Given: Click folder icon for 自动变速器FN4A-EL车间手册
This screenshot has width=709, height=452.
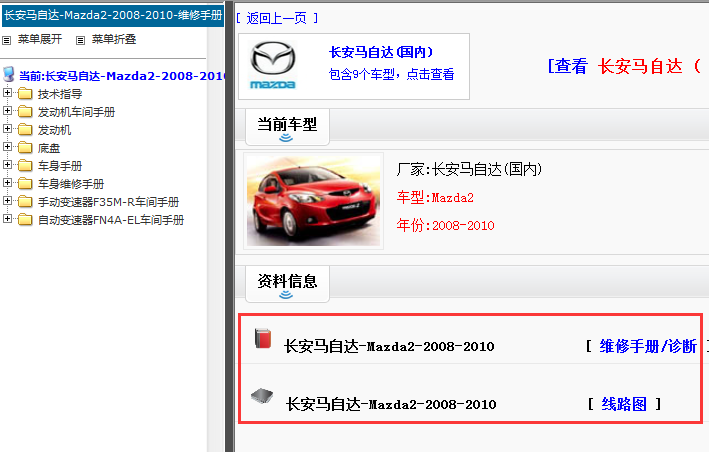Looking at the screenshot, I should [25, 220].
